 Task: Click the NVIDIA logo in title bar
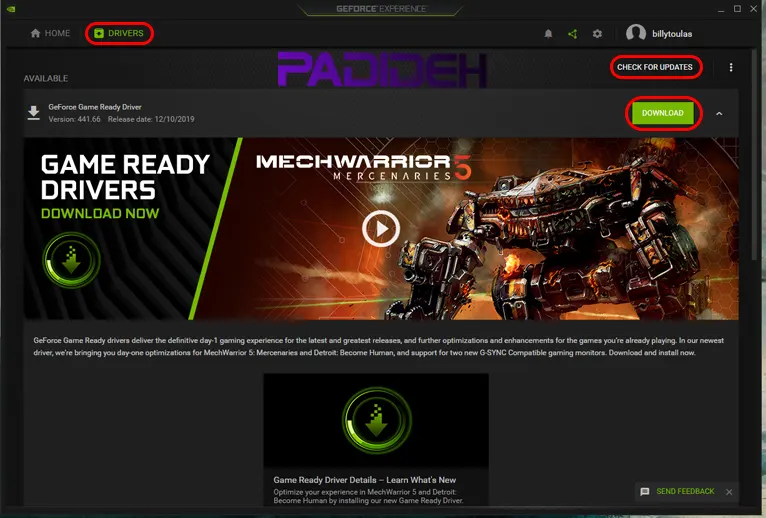pyautogui.click(x=11, y=9)
